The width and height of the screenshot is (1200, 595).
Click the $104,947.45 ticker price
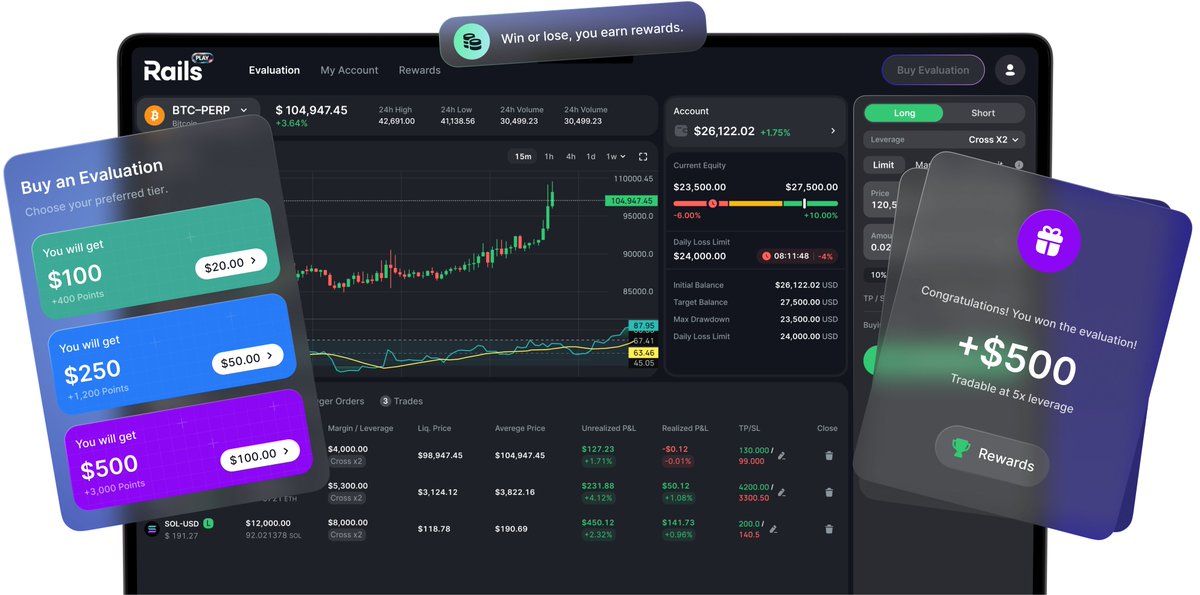tap(311, 110)
